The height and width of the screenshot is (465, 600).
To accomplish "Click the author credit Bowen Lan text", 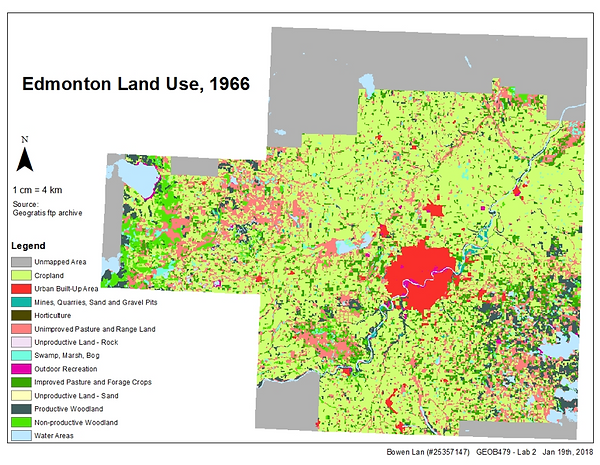I will click(428, 452).
